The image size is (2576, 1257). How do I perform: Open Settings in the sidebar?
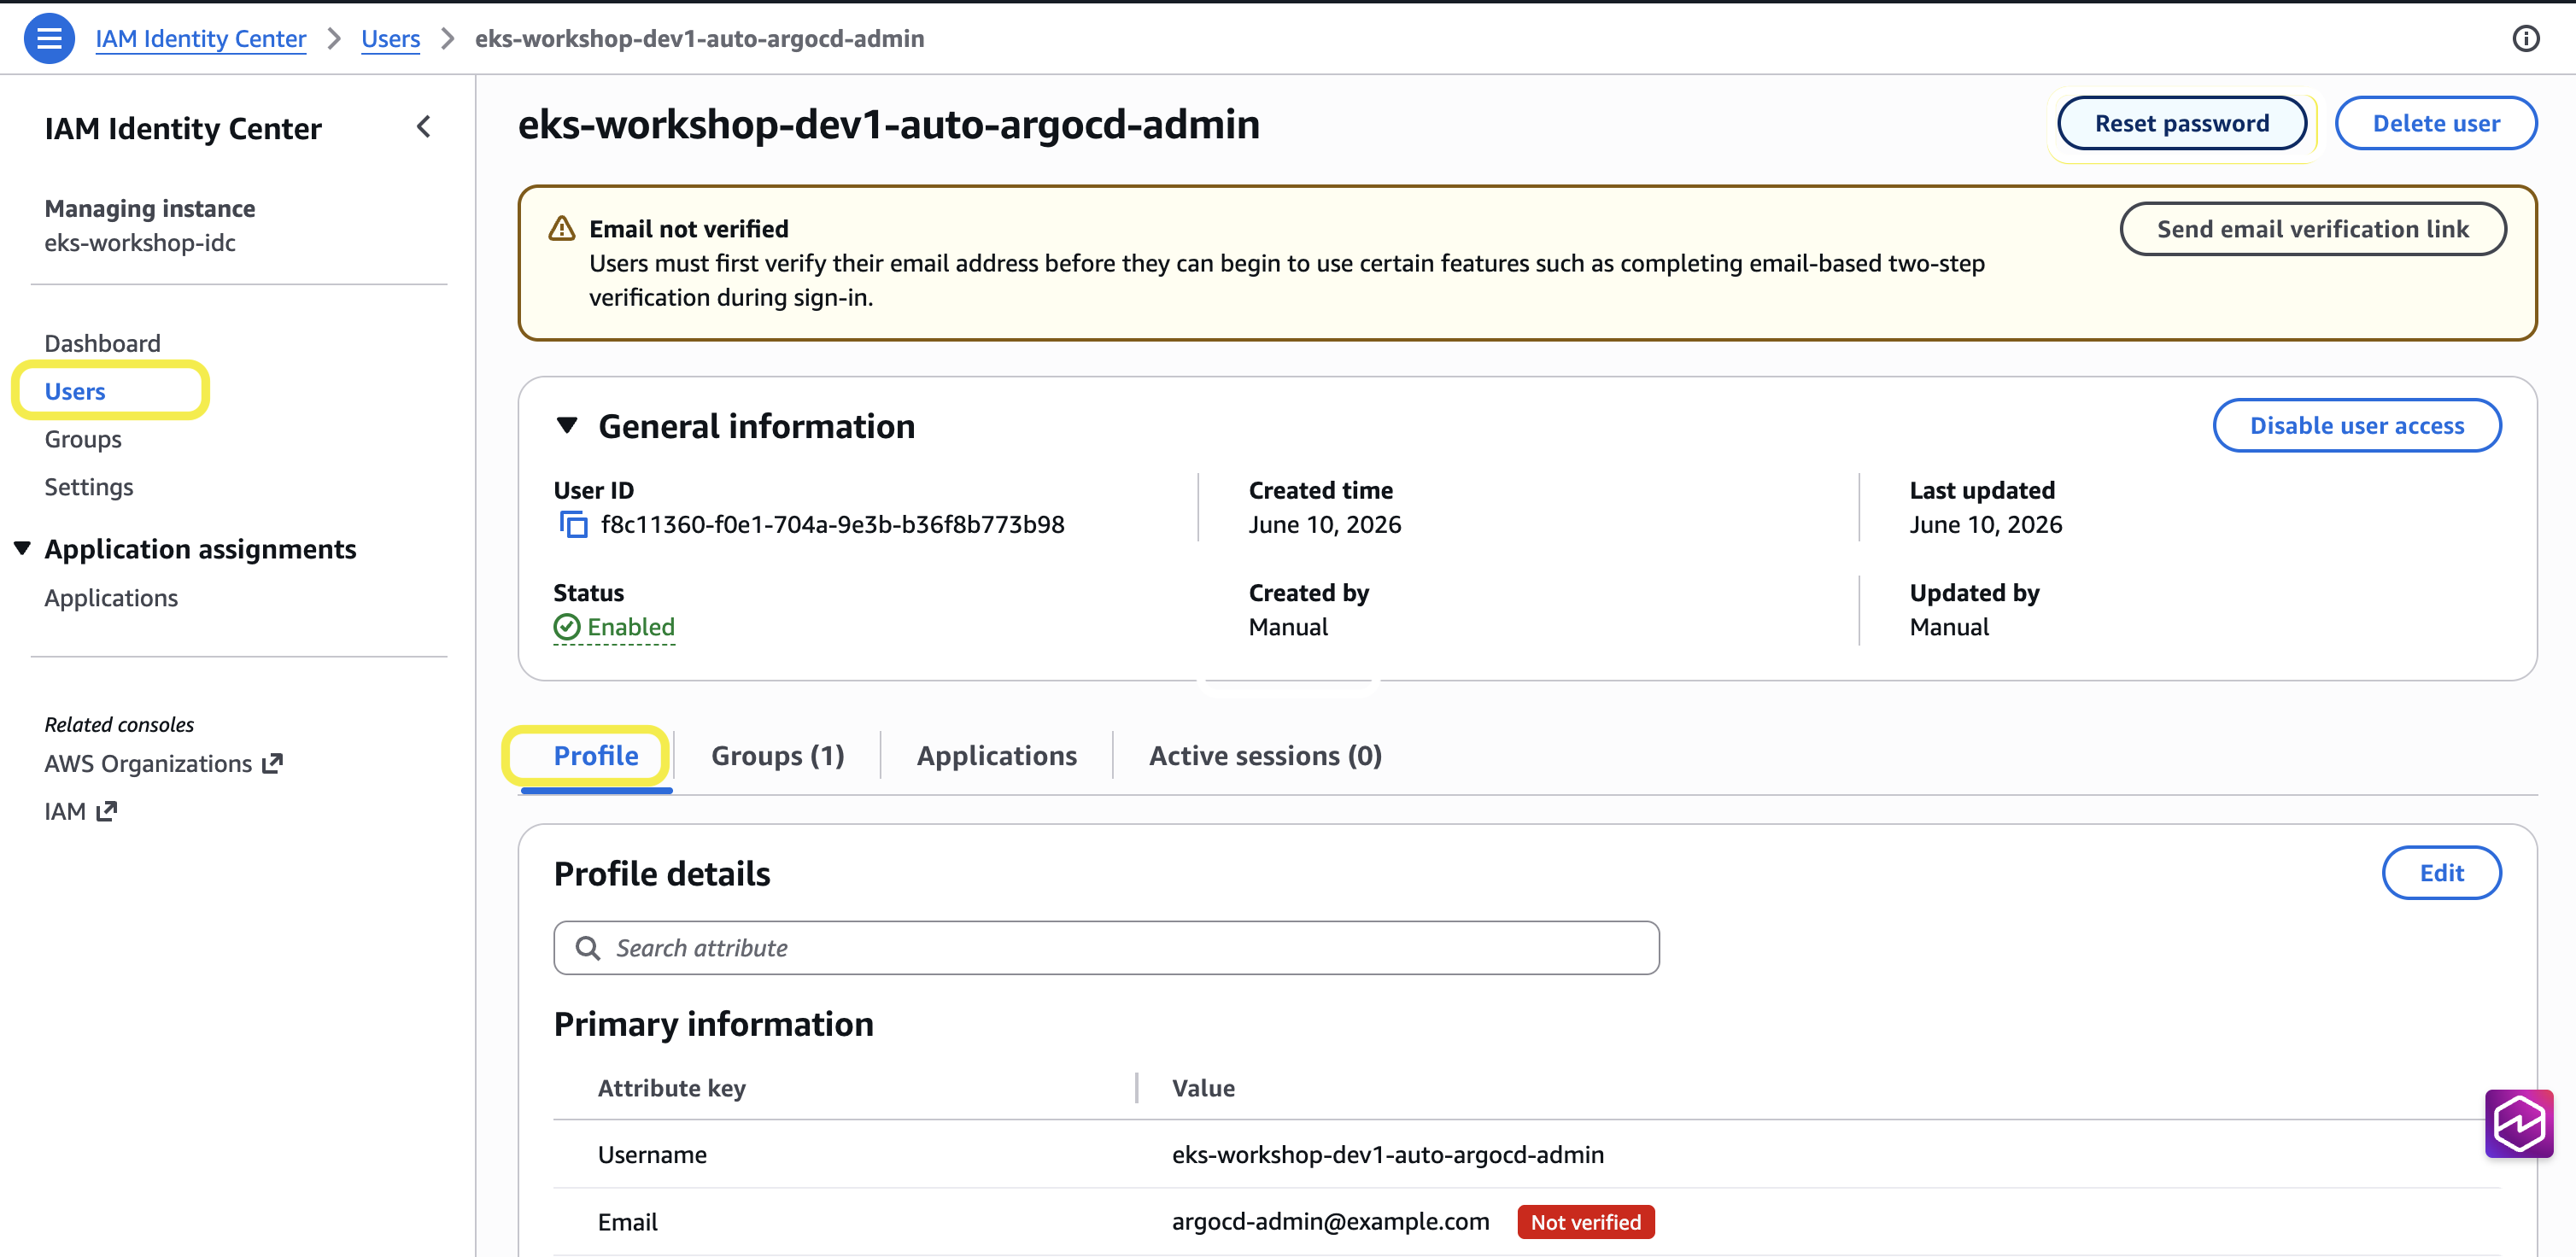[89, 487]
